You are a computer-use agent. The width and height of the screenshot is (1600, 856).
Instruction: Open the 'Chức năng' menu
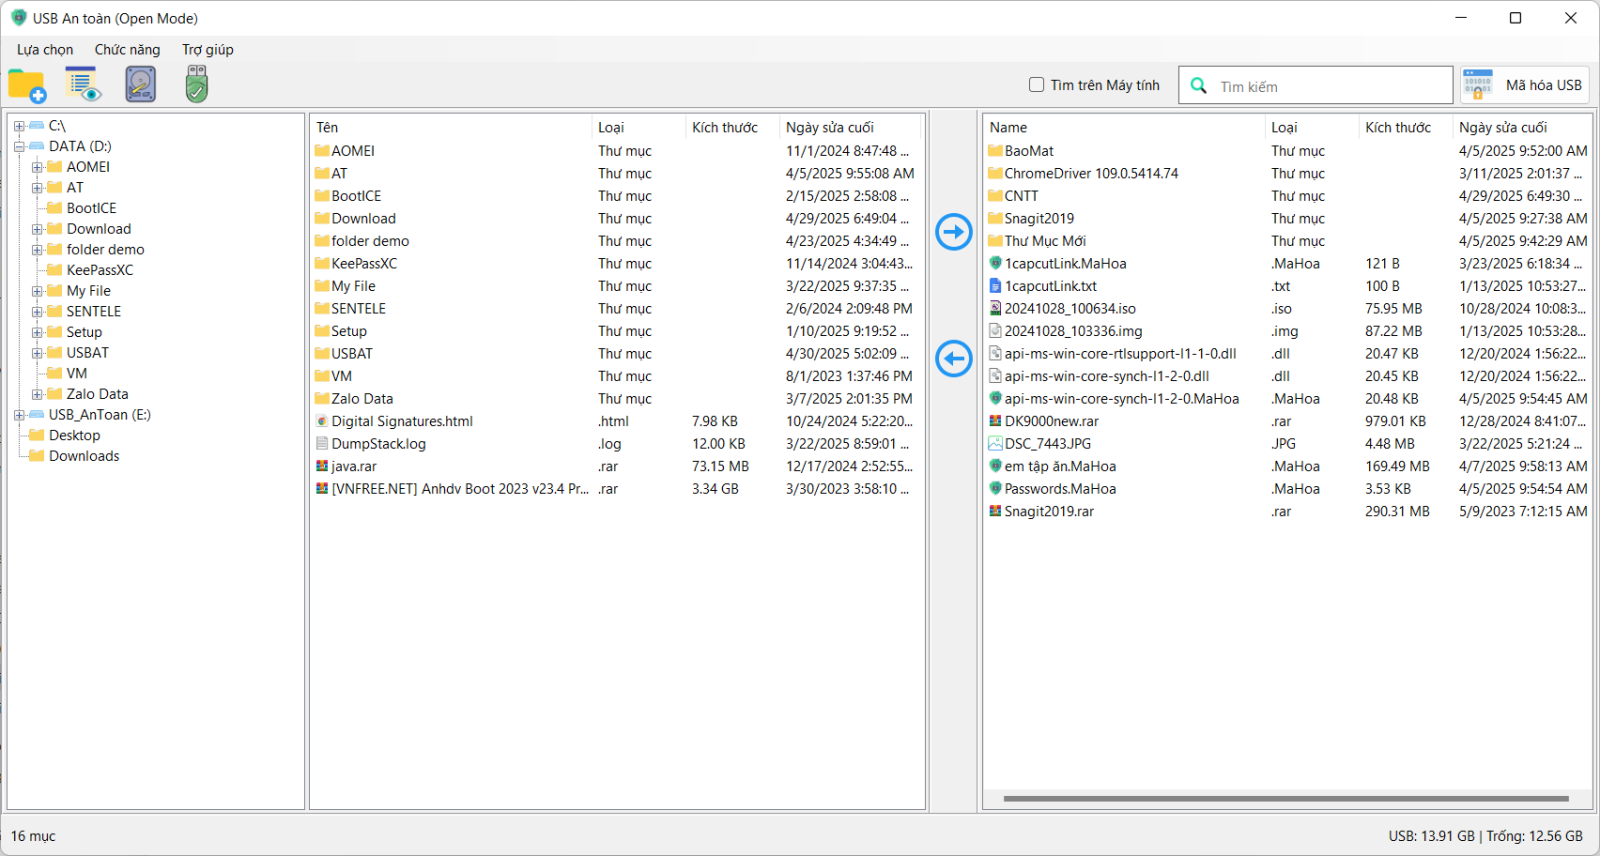pos(127,50)
